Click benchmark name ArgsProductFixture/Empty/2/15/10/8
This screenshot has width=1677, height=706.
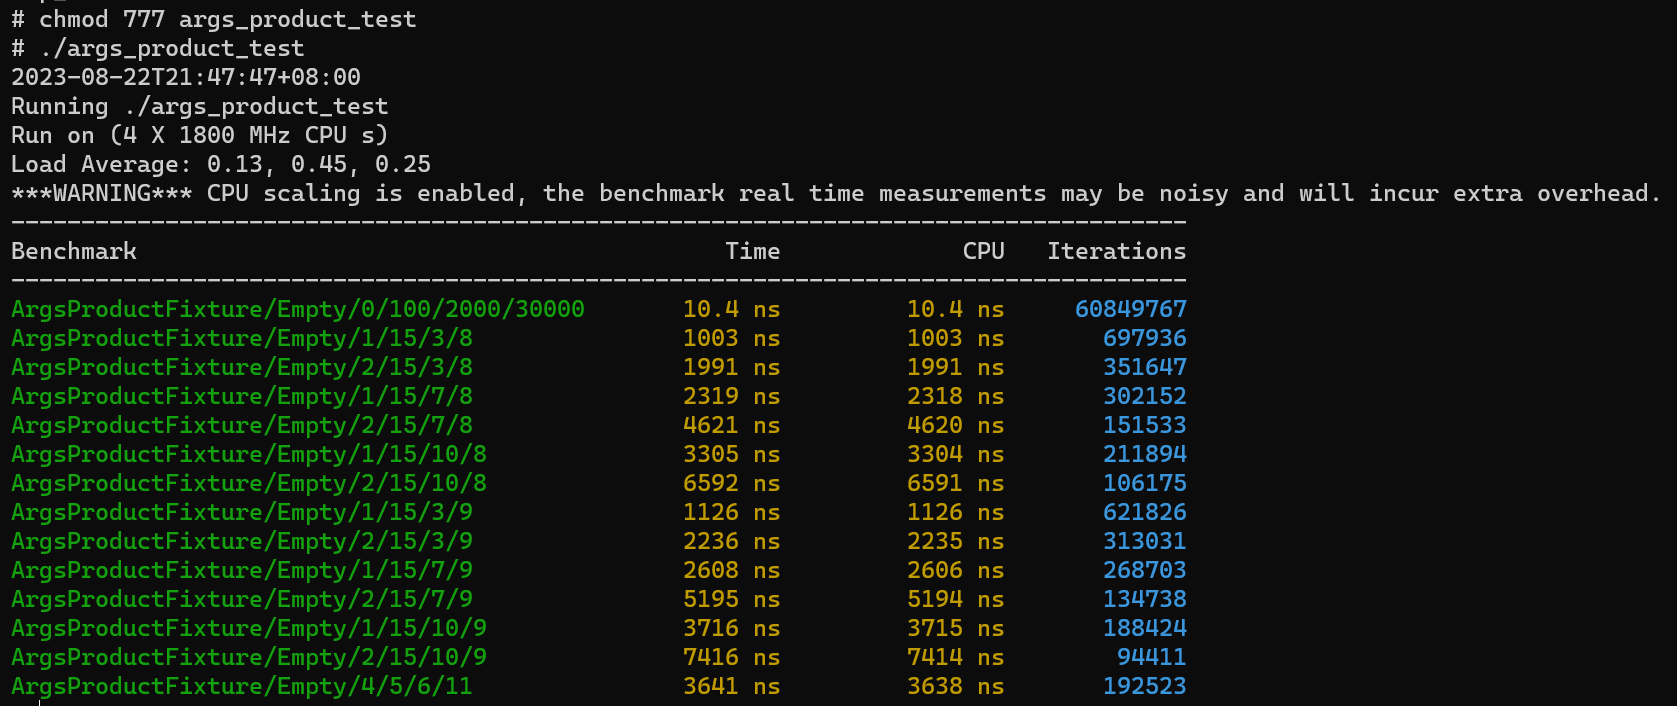coord(249,483)
